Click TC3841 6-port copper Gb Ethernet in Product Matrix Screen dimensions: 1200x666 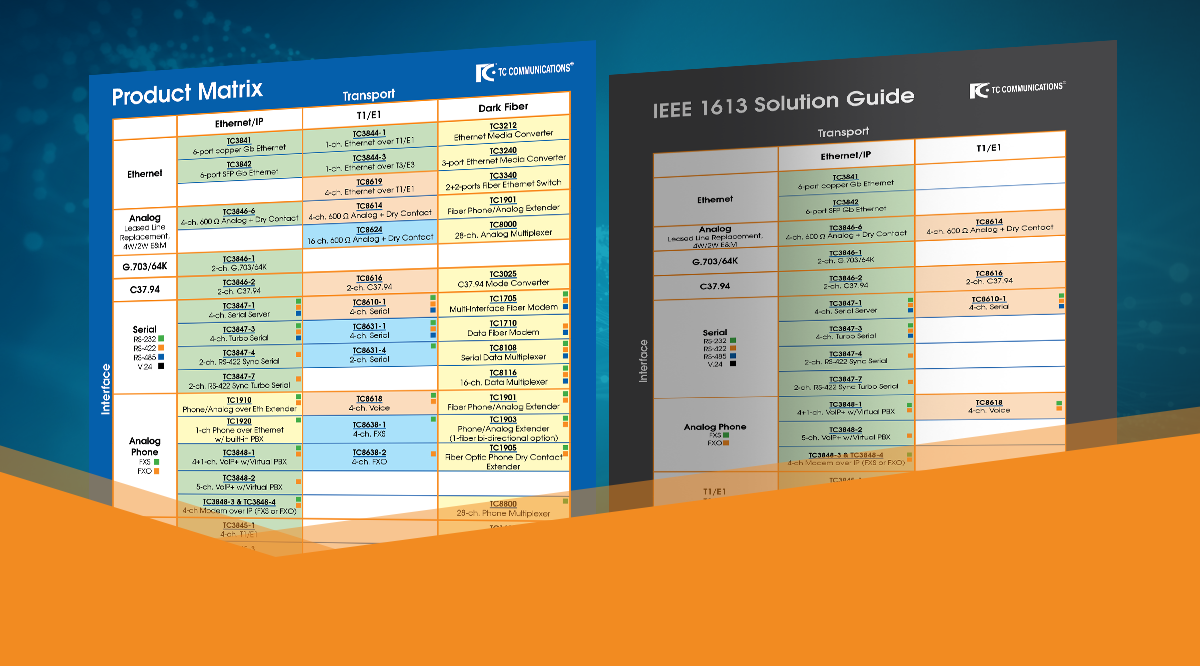tap(239, 145)
